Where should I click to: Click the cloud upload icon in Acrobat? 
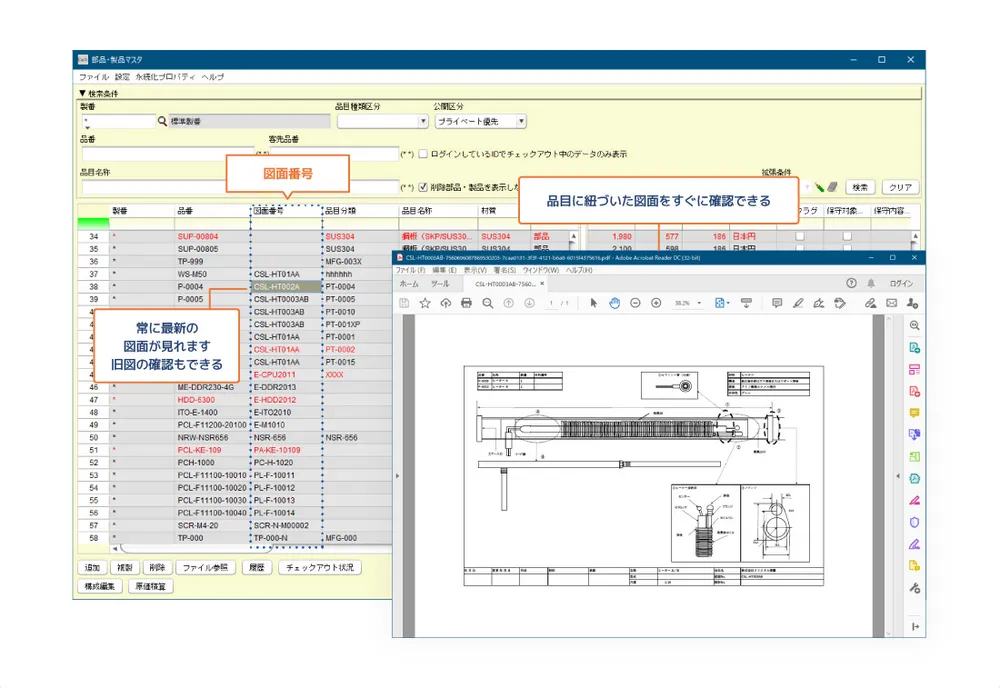coord(446,304)
